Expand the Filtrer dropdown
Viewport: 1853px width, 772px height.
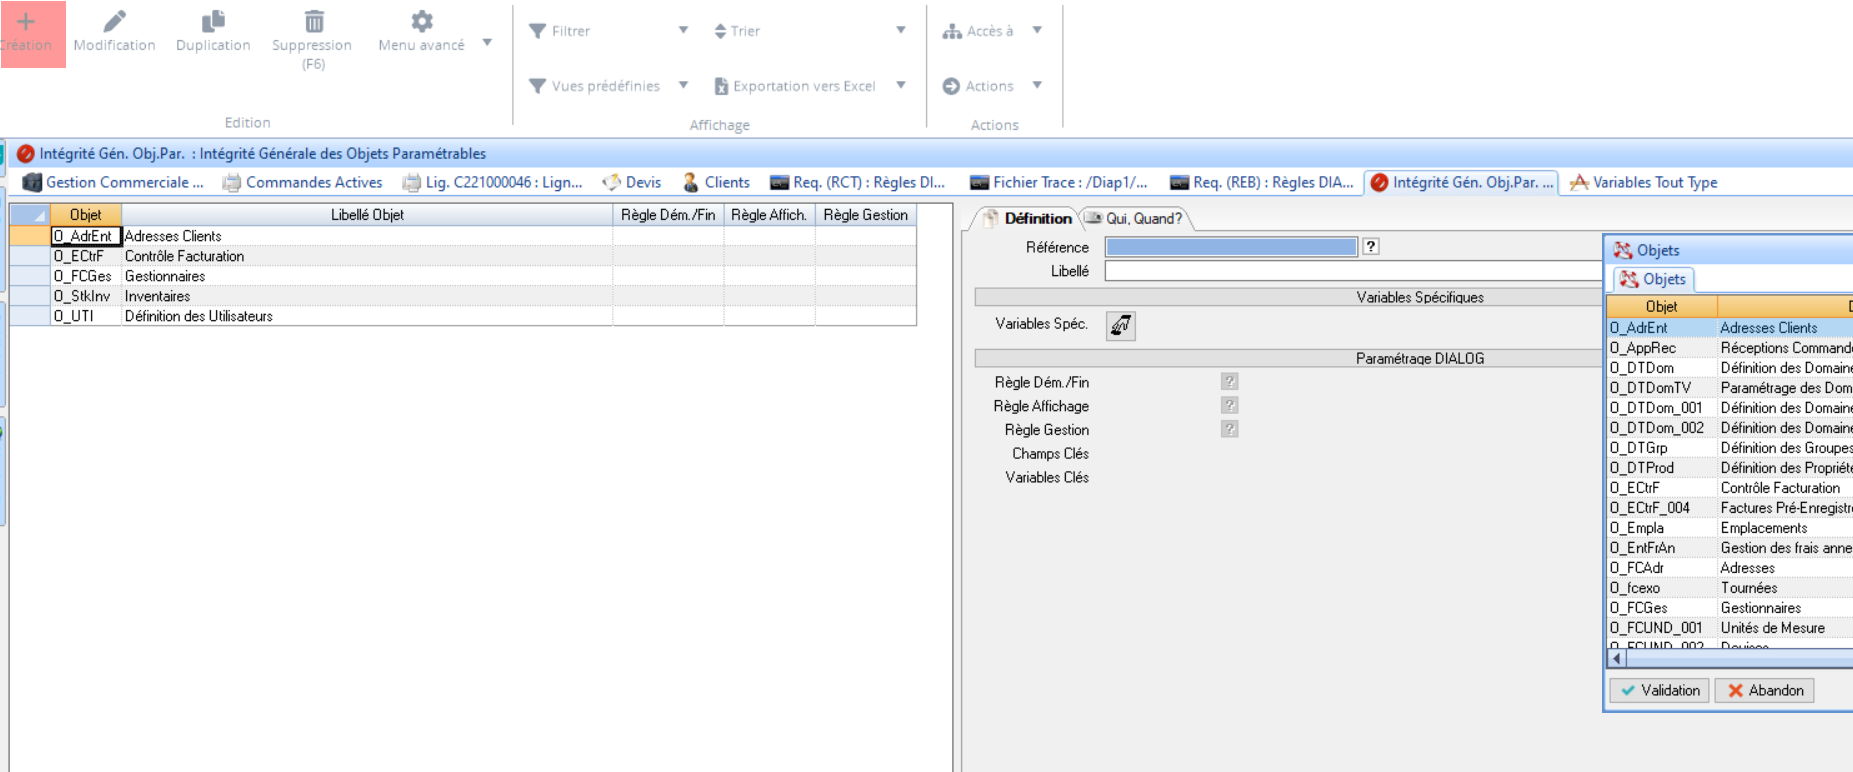683,30
